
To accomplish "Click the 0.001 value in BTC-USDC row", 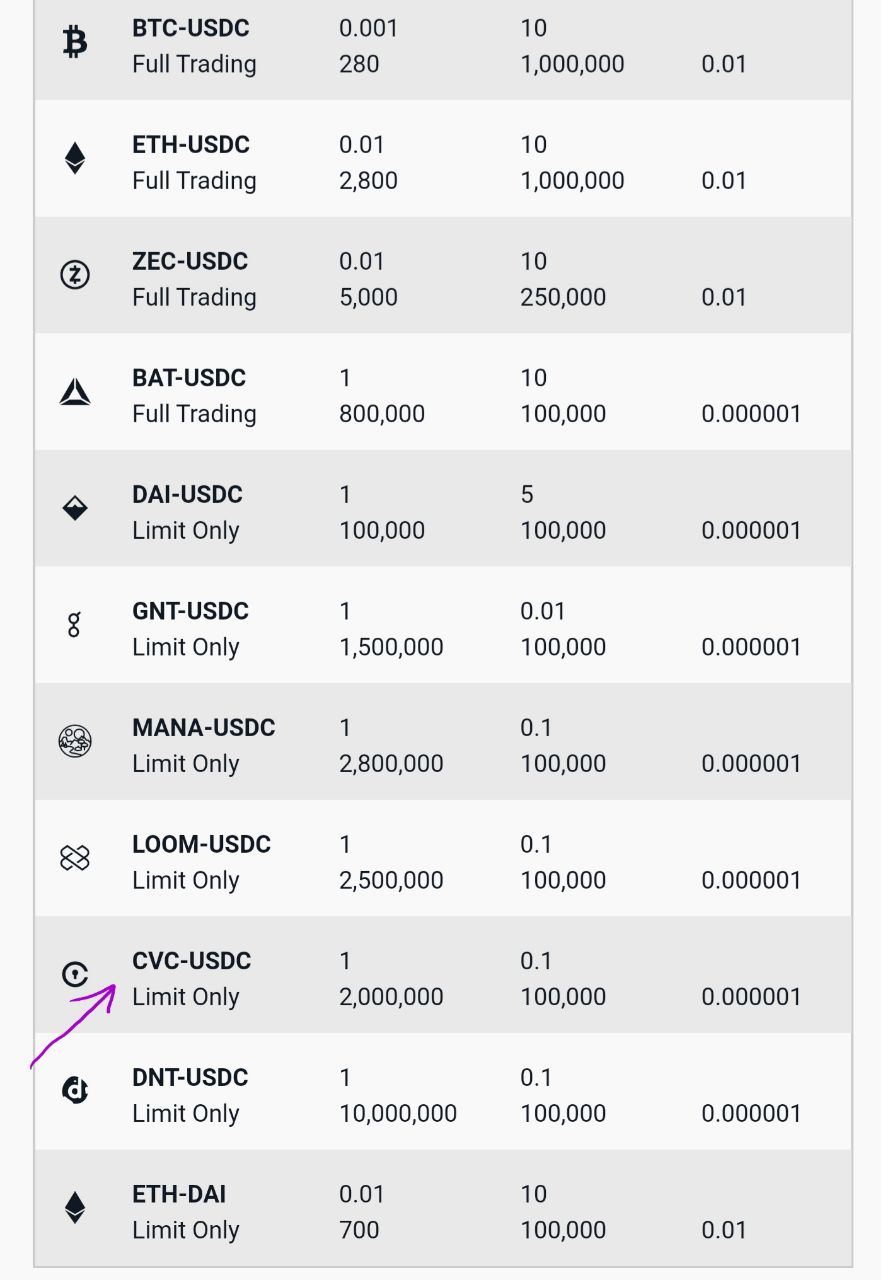I will tap(369, 28).
